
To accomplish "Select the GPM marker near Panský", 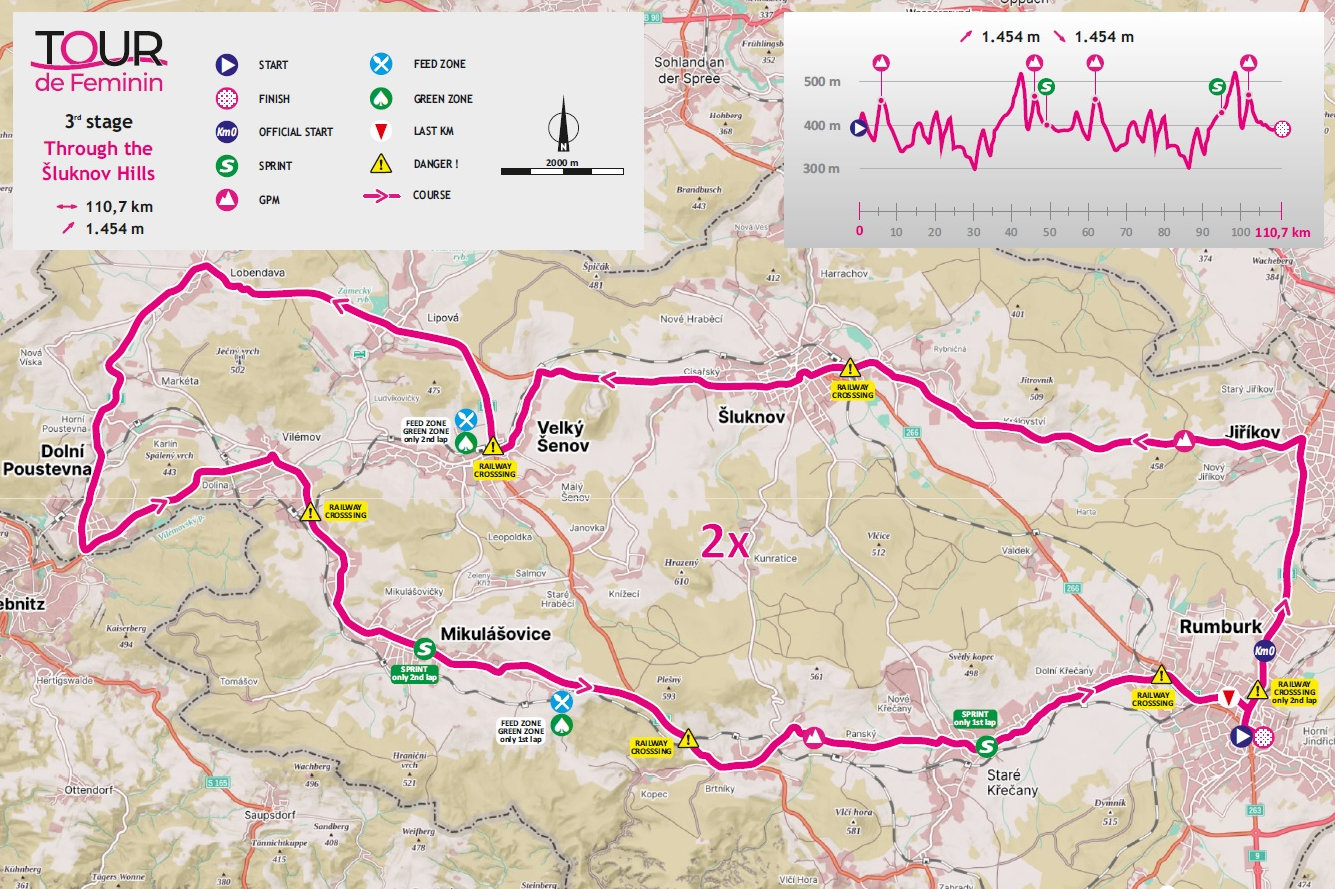I will [x=814, y=738].
